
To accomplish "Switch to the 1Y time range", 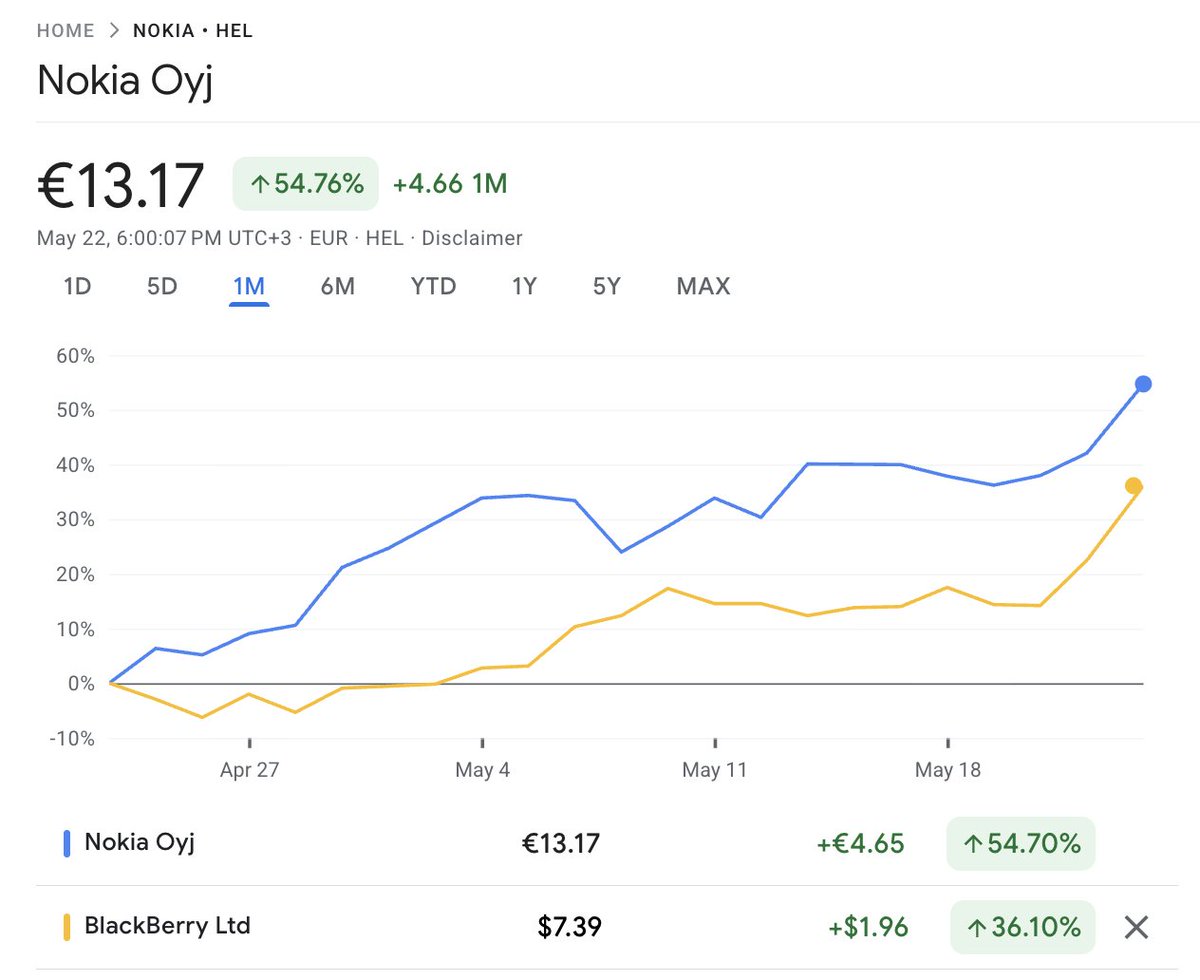I will click(525, 287).
